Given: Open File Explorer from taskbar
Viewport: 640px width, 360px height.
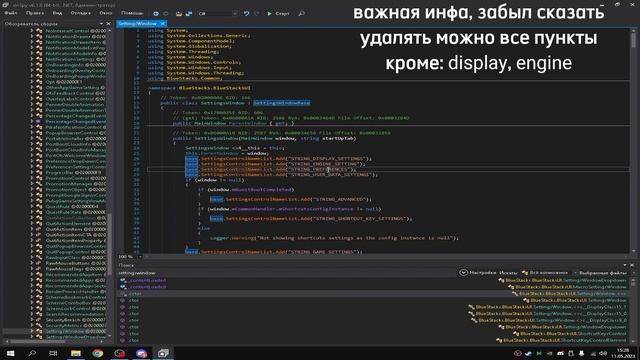Looking at the screenshot, I should 76,353.
